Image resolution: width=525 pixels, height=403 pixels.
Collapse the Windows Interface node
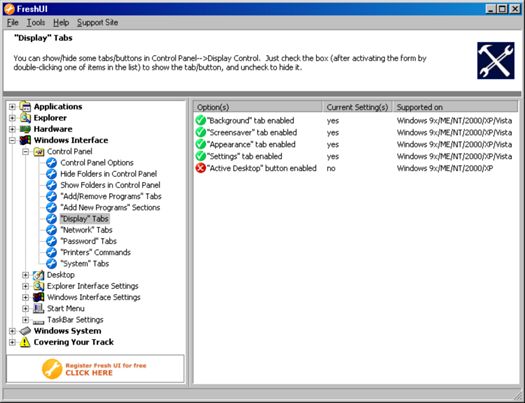[x=12, y=140]
